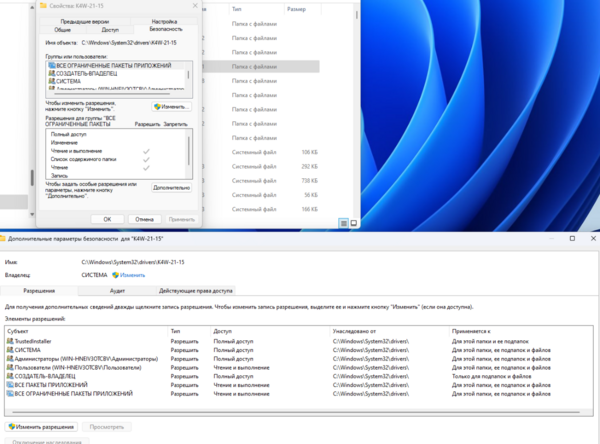This screenshot has width=600, height=444.
Task: Click the shield icon on the Изменить... button
Action: pos(157,106)
